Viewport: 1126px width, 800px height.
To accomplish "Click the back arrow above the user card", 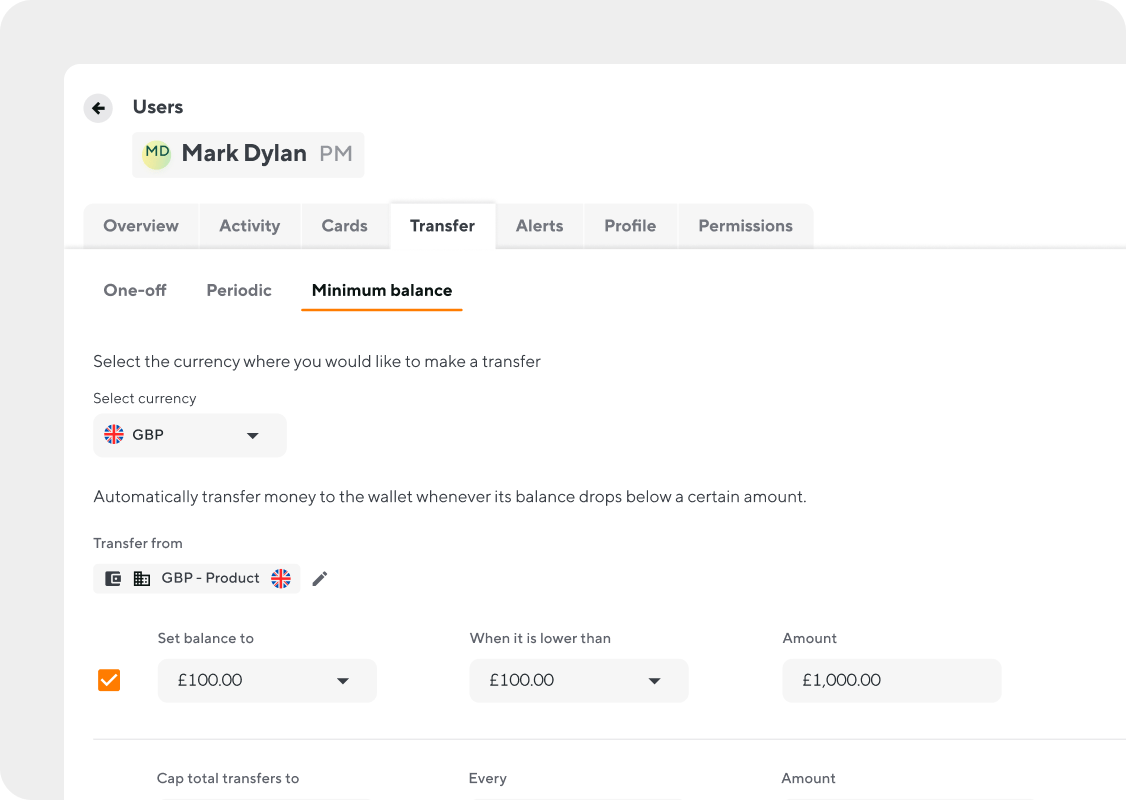I will click(98, 108).
